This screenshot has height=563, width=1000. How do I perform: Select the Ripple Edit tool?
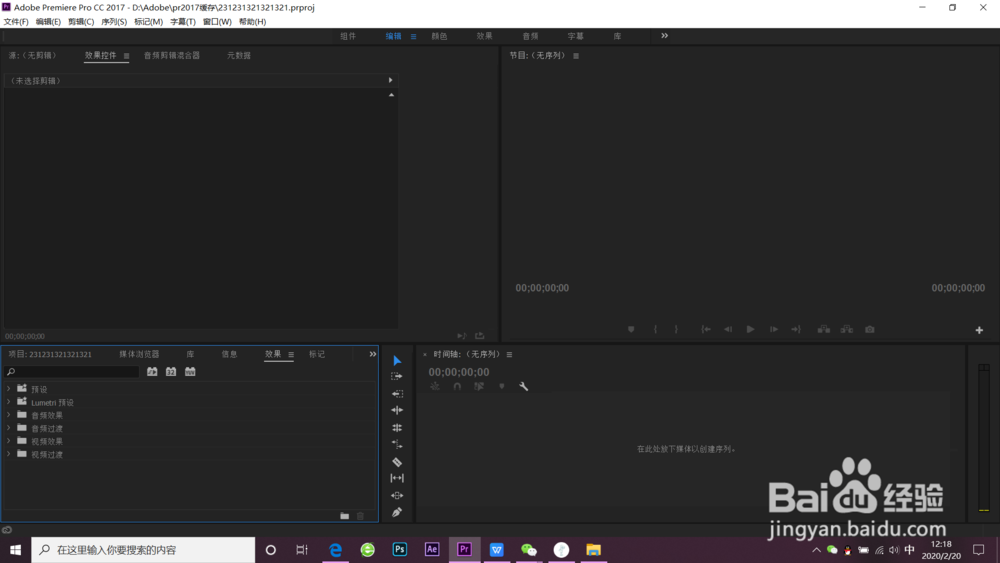tap(397, 410)
